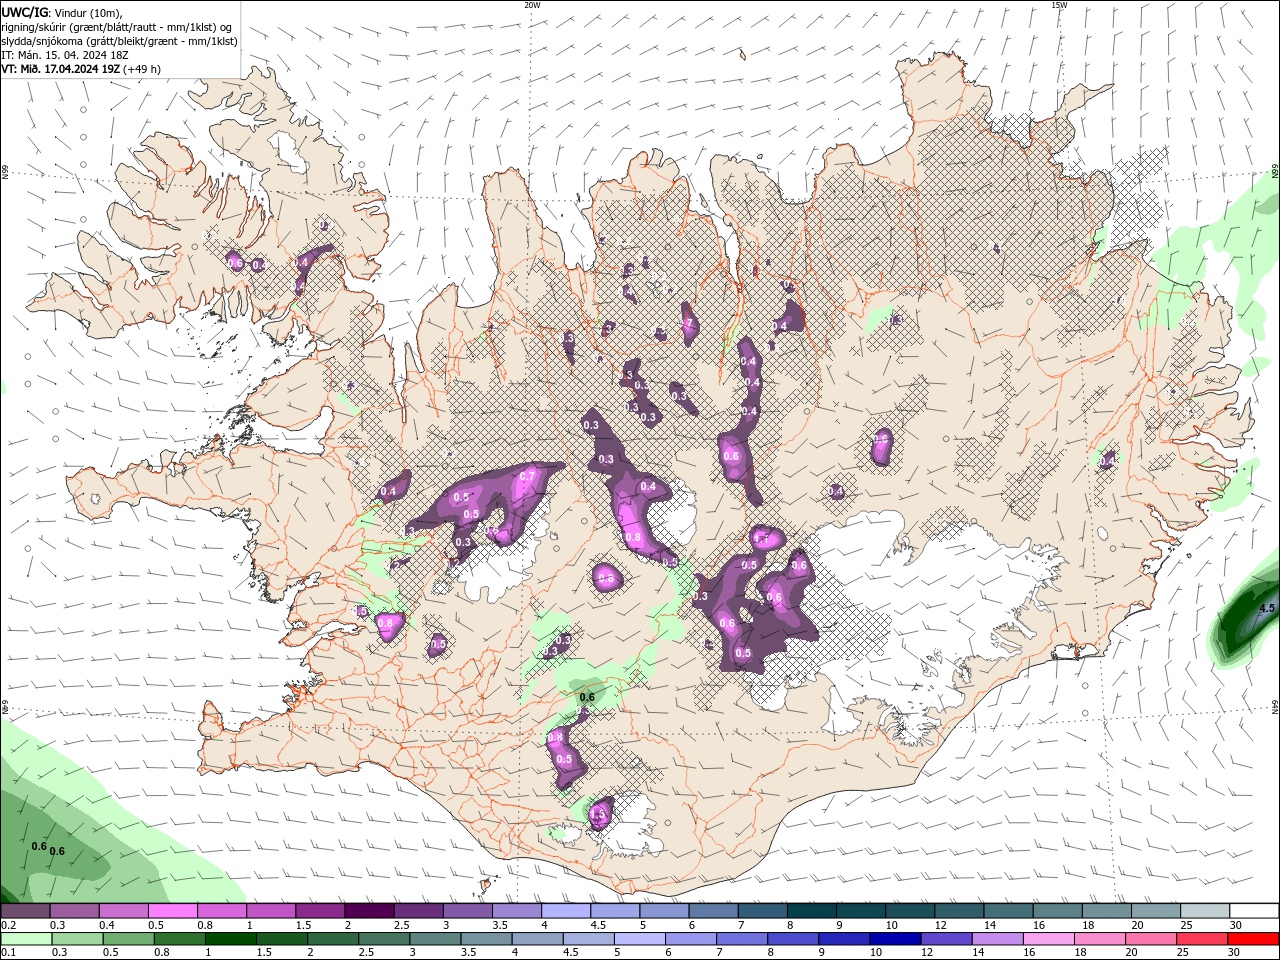Viewport: 1280px width, 960px height.
Task: Click the 'rigning/skúrir' legend description line
Action: [x=117, y=27]
